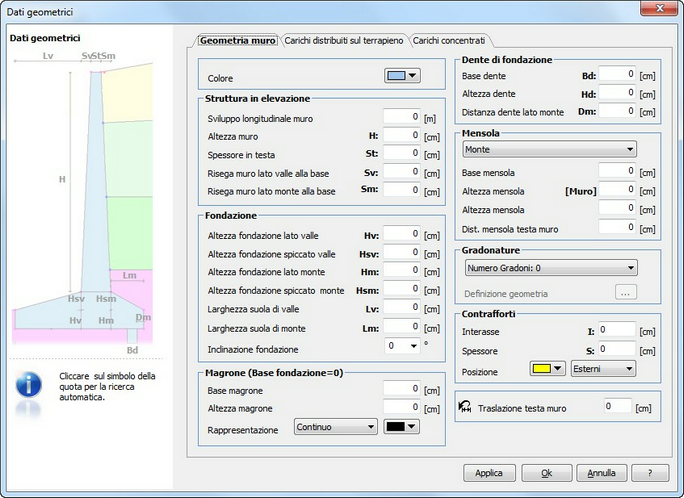Click the Base dente Bd input field
Screen dimensions: 684x498
[x=617, y=74]
